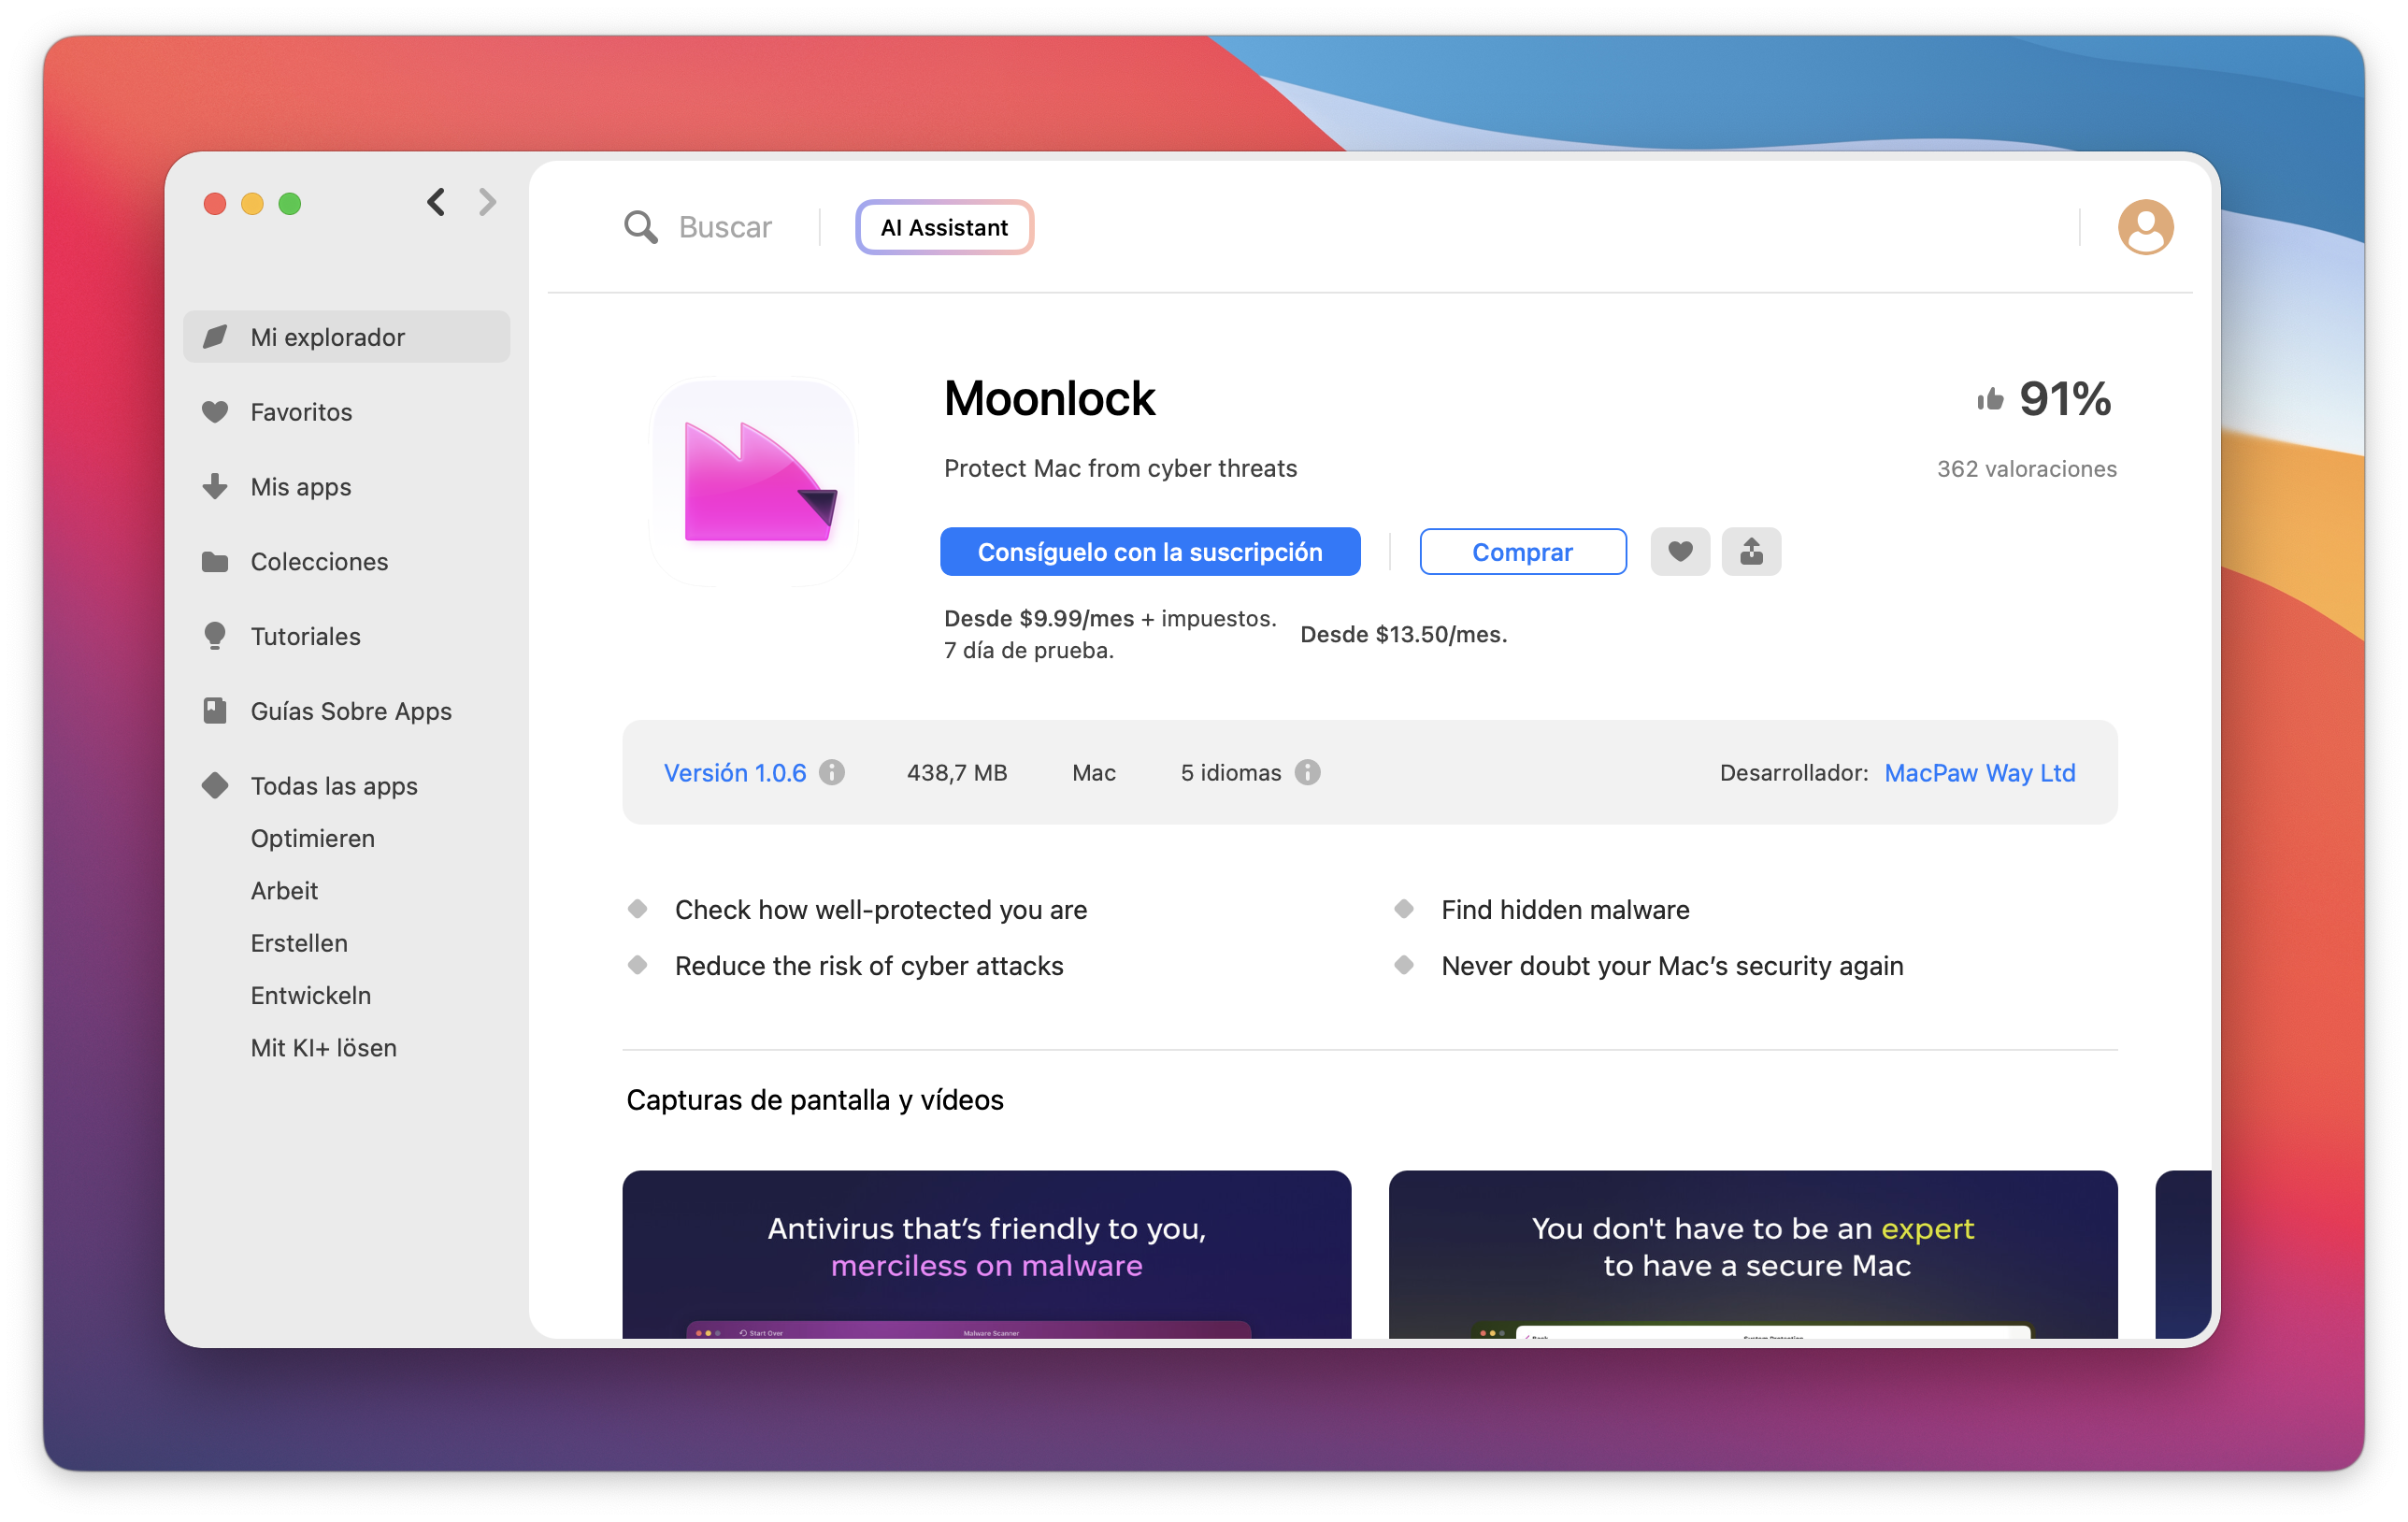
Task: Select the Optimieren subcategory
Action: [x=312, y=839]
